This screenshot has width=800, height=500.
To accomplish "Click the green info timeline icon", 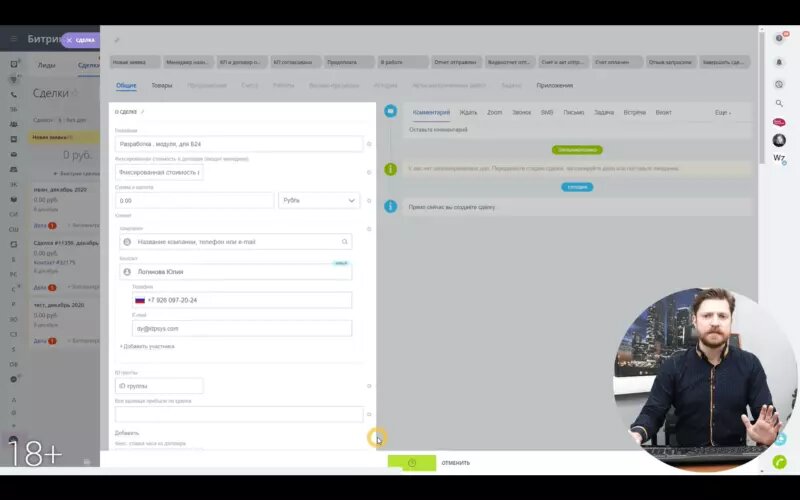I will tap(390, 169).
